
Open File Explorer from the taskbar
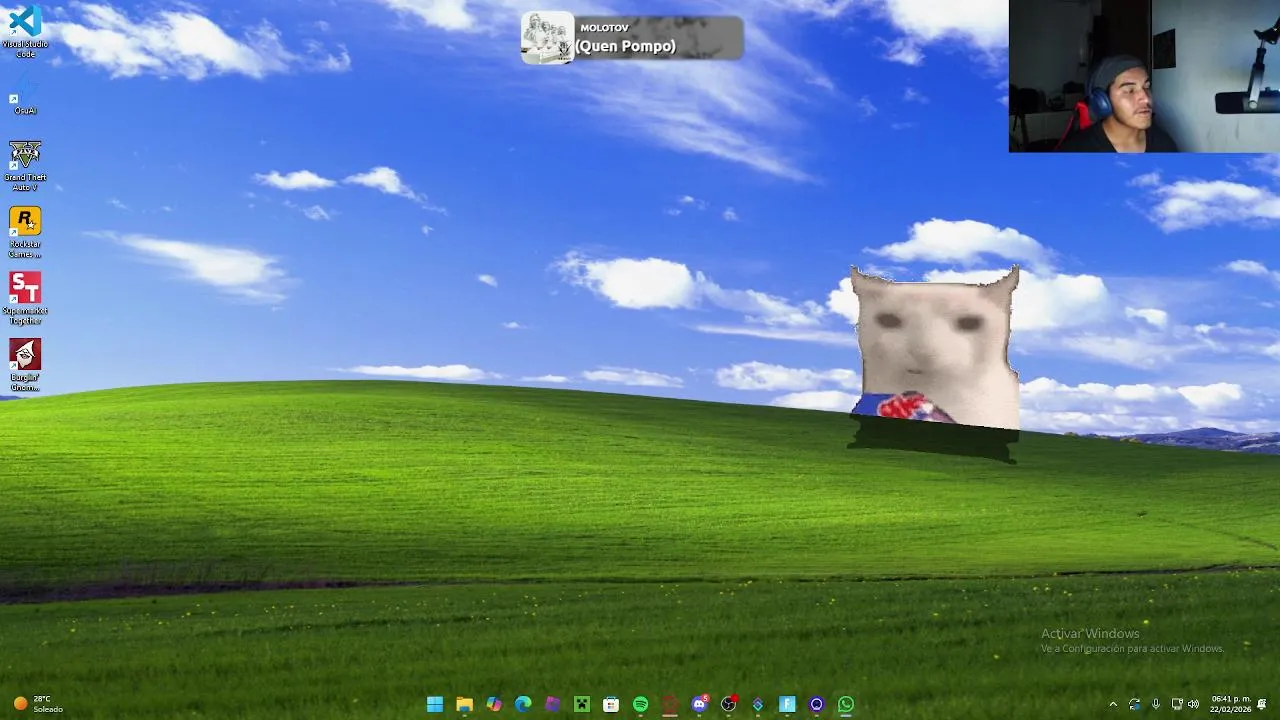(464, 704)
